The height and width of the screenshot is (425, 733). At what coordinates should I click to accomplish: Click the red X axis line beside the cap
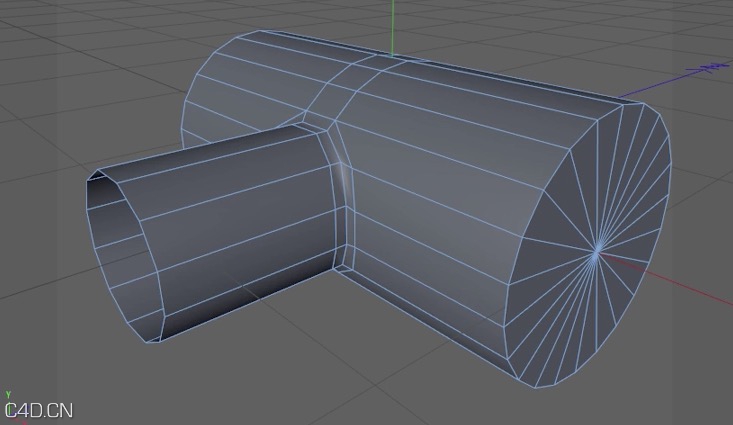pyautogui.click(x=666, y=279)
